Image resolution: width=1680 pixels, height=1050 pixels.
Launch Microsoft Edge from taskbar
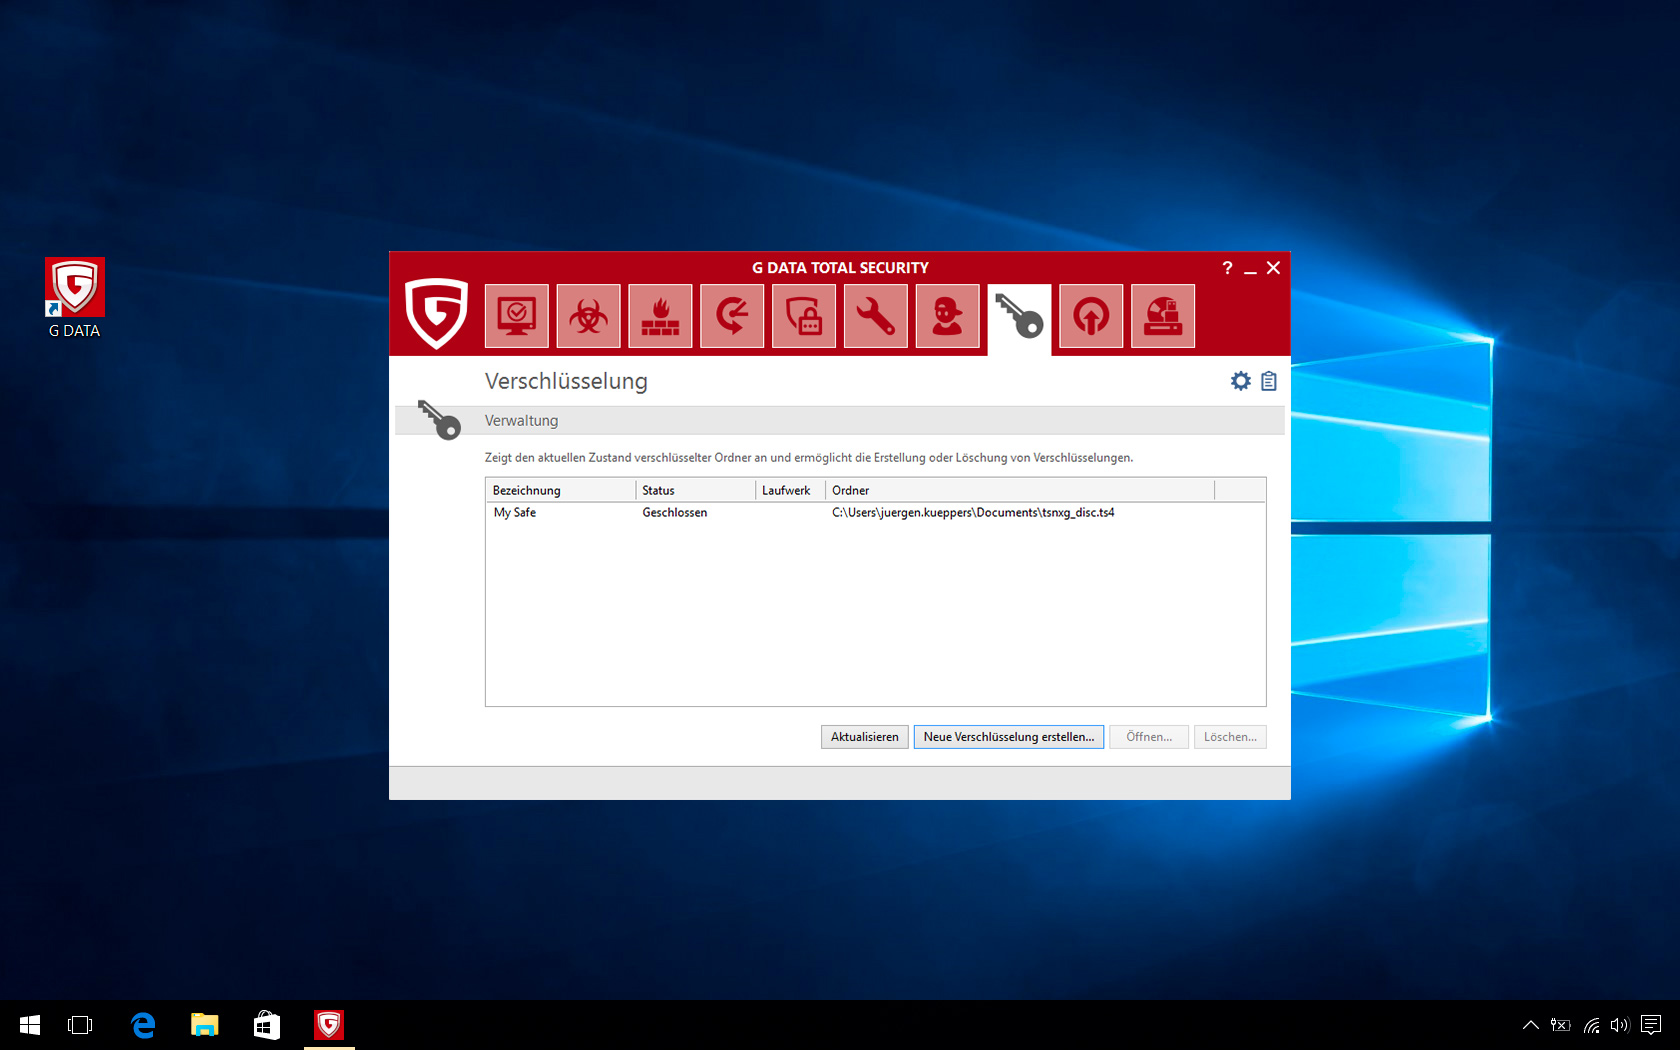click(x=143, y=1025)
